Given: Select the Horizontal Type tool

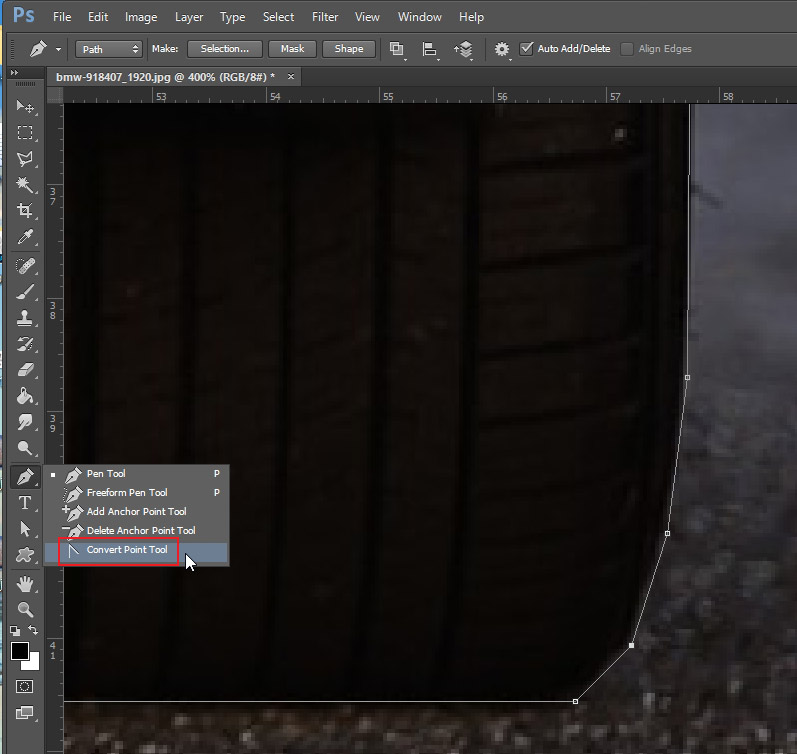Looking at the screenshot, I should pos(25,503).
